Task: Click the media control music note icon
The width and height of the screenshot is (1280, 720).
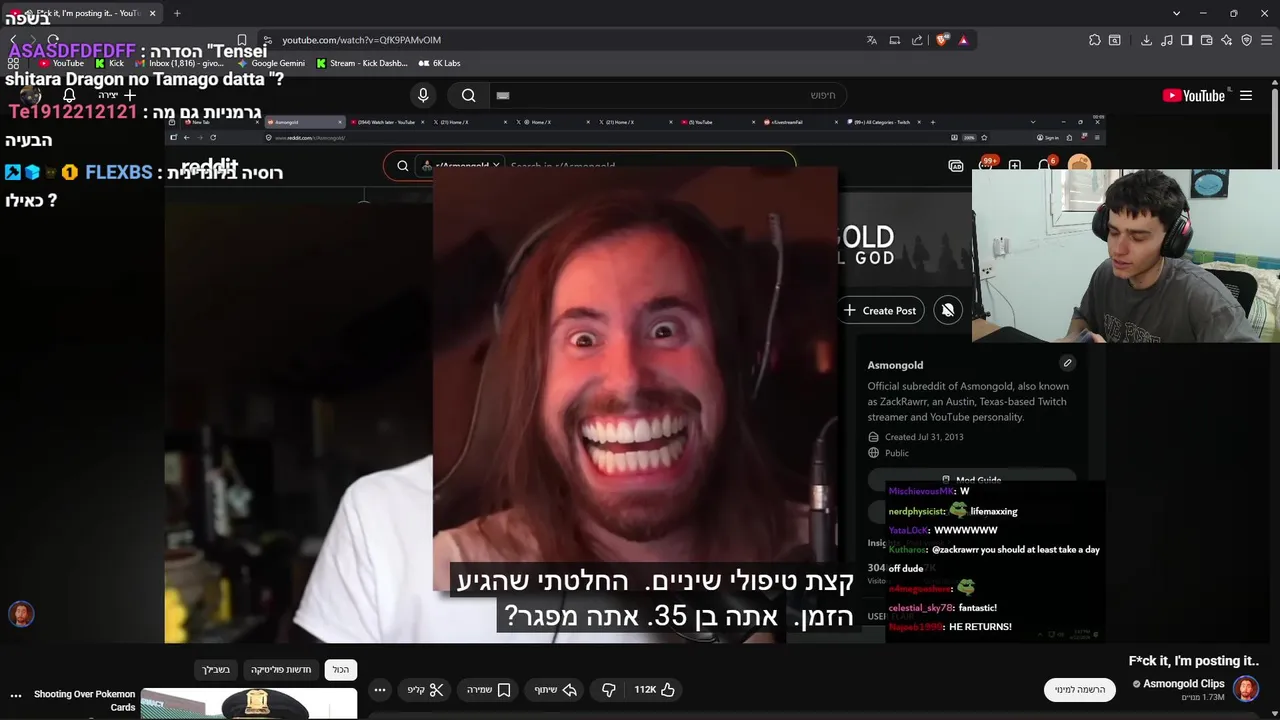Action: tap(1167, 40)
